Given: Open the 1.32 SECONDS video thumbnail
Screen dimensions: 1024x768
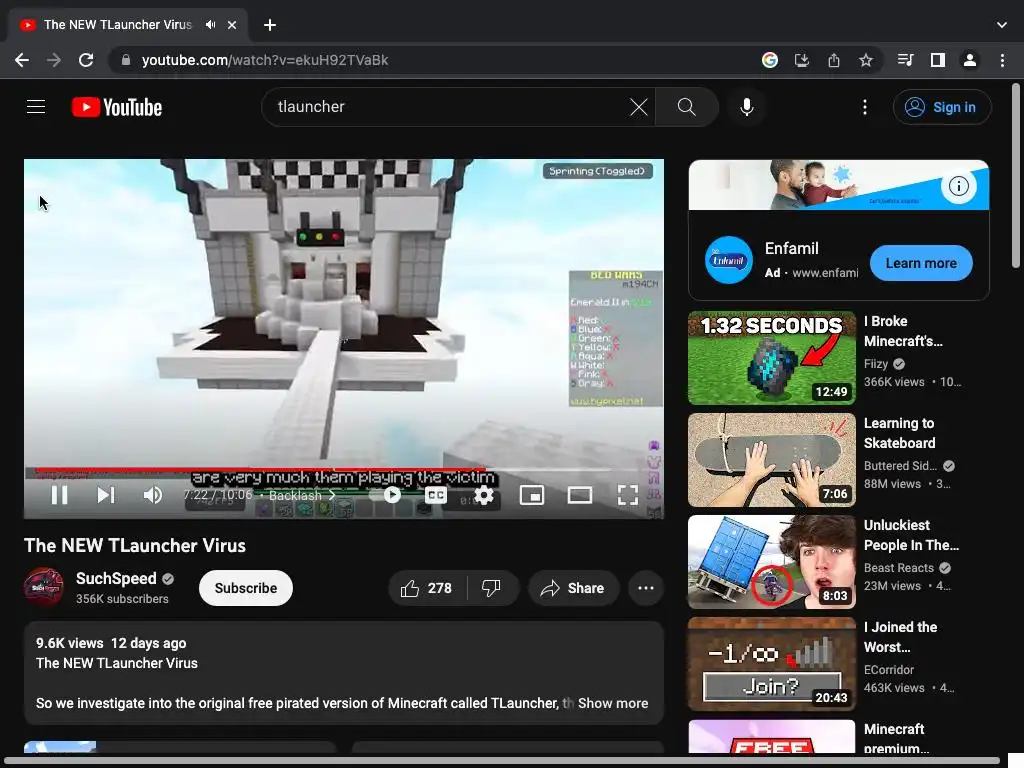Looking at the screenshot, I should click(771, 358).
